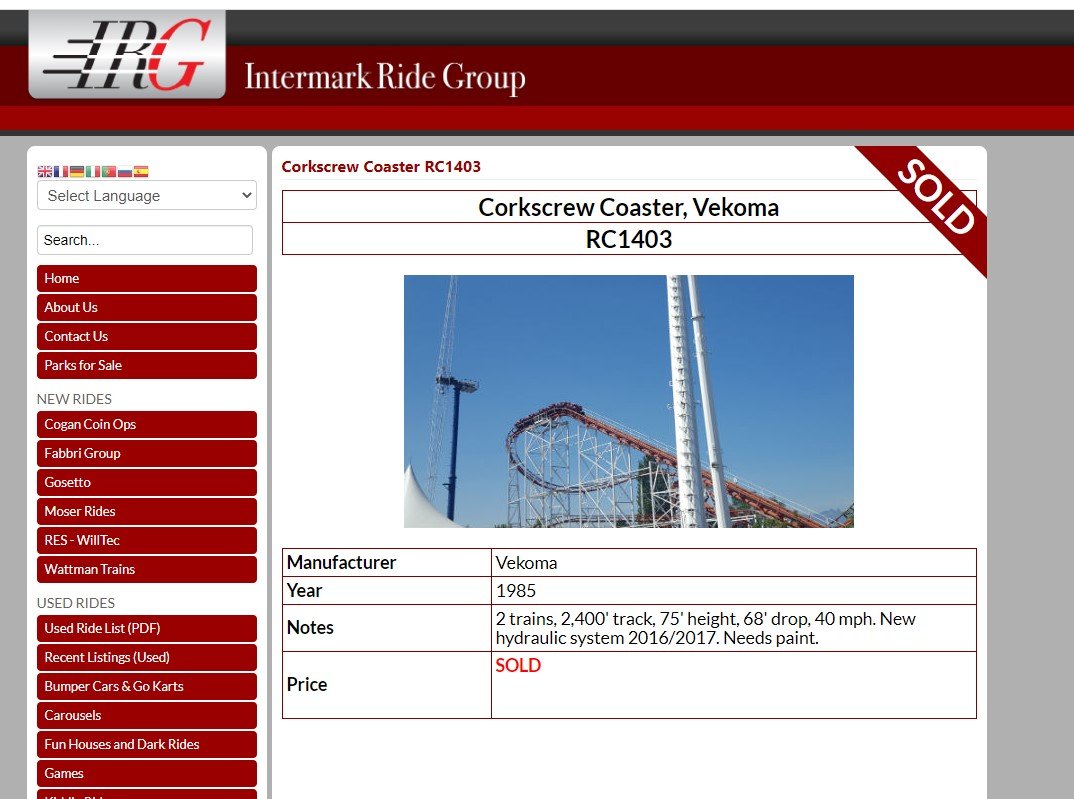View Recent Listings (Used)
Viewport: 1074px width, 799px height.
click(x=147, y=657)
